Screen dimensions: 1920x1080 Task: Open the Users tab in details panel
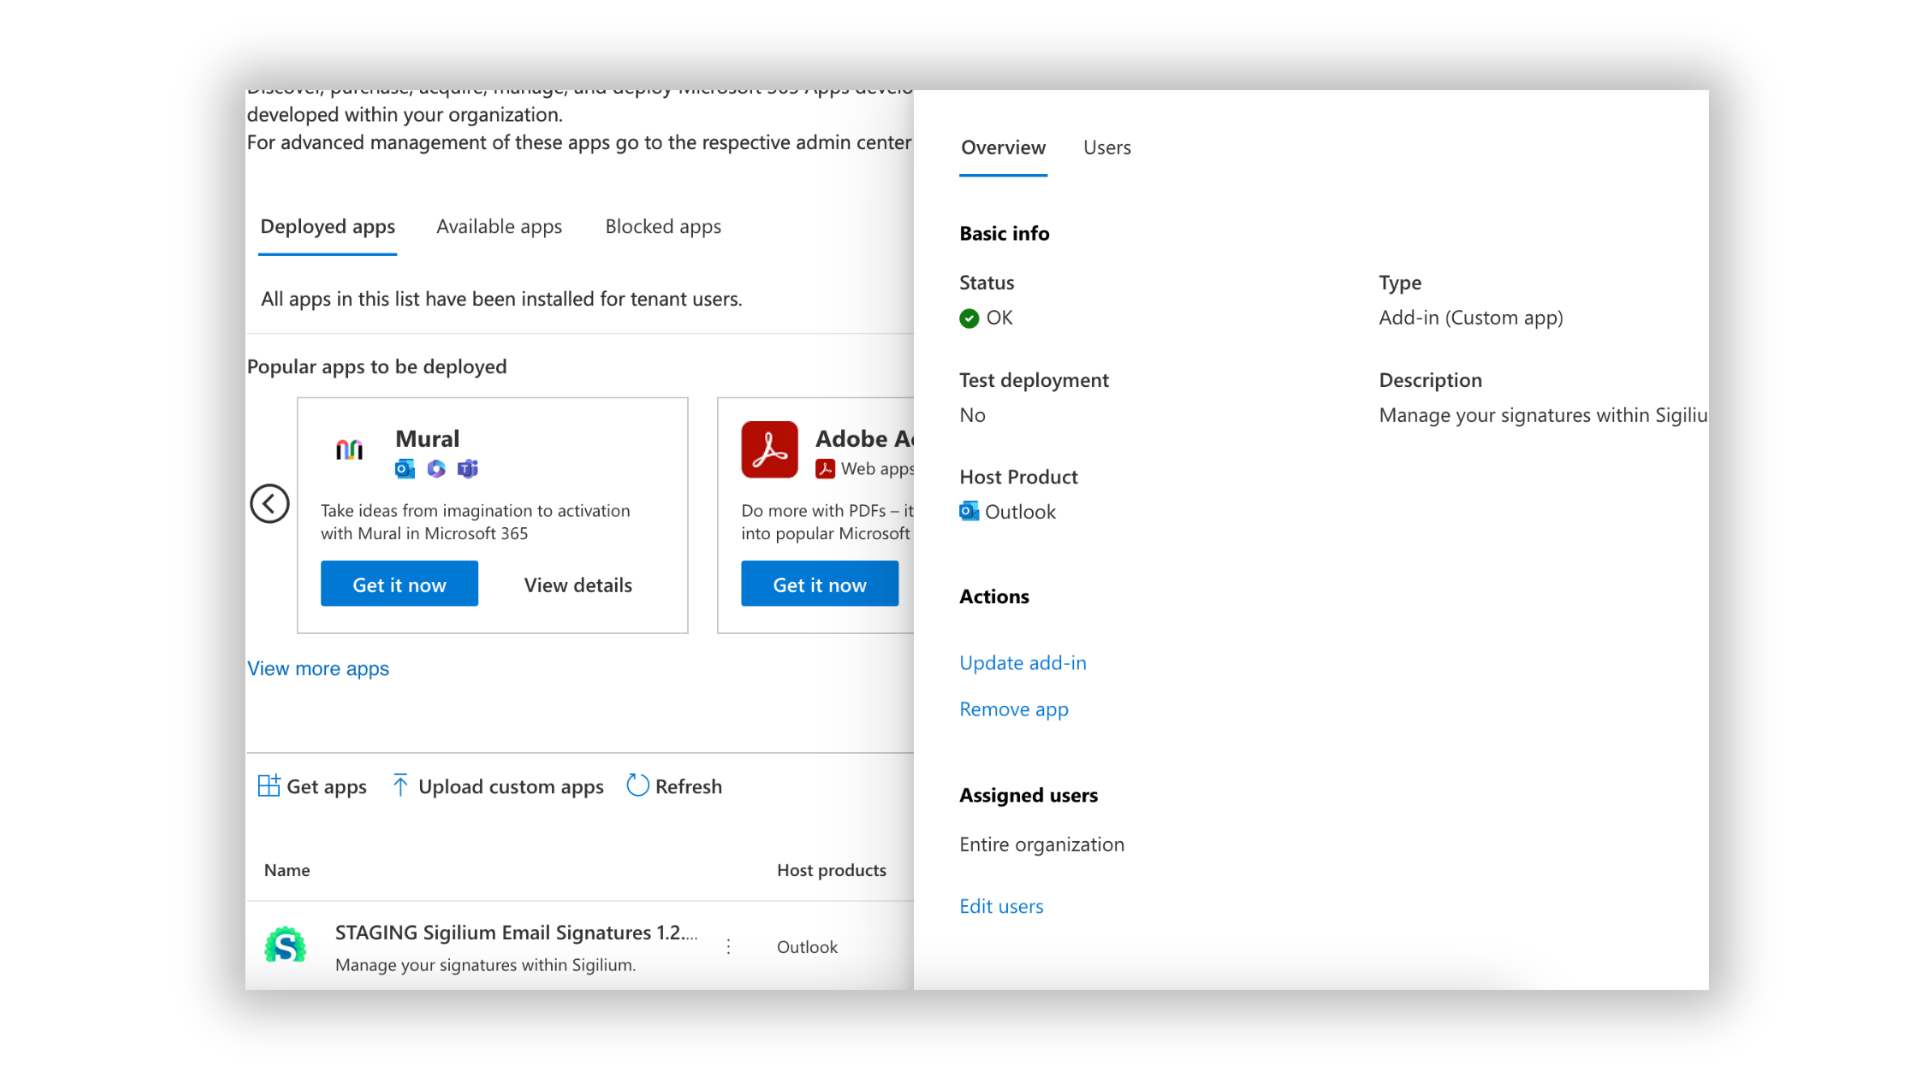[1107, 148]
